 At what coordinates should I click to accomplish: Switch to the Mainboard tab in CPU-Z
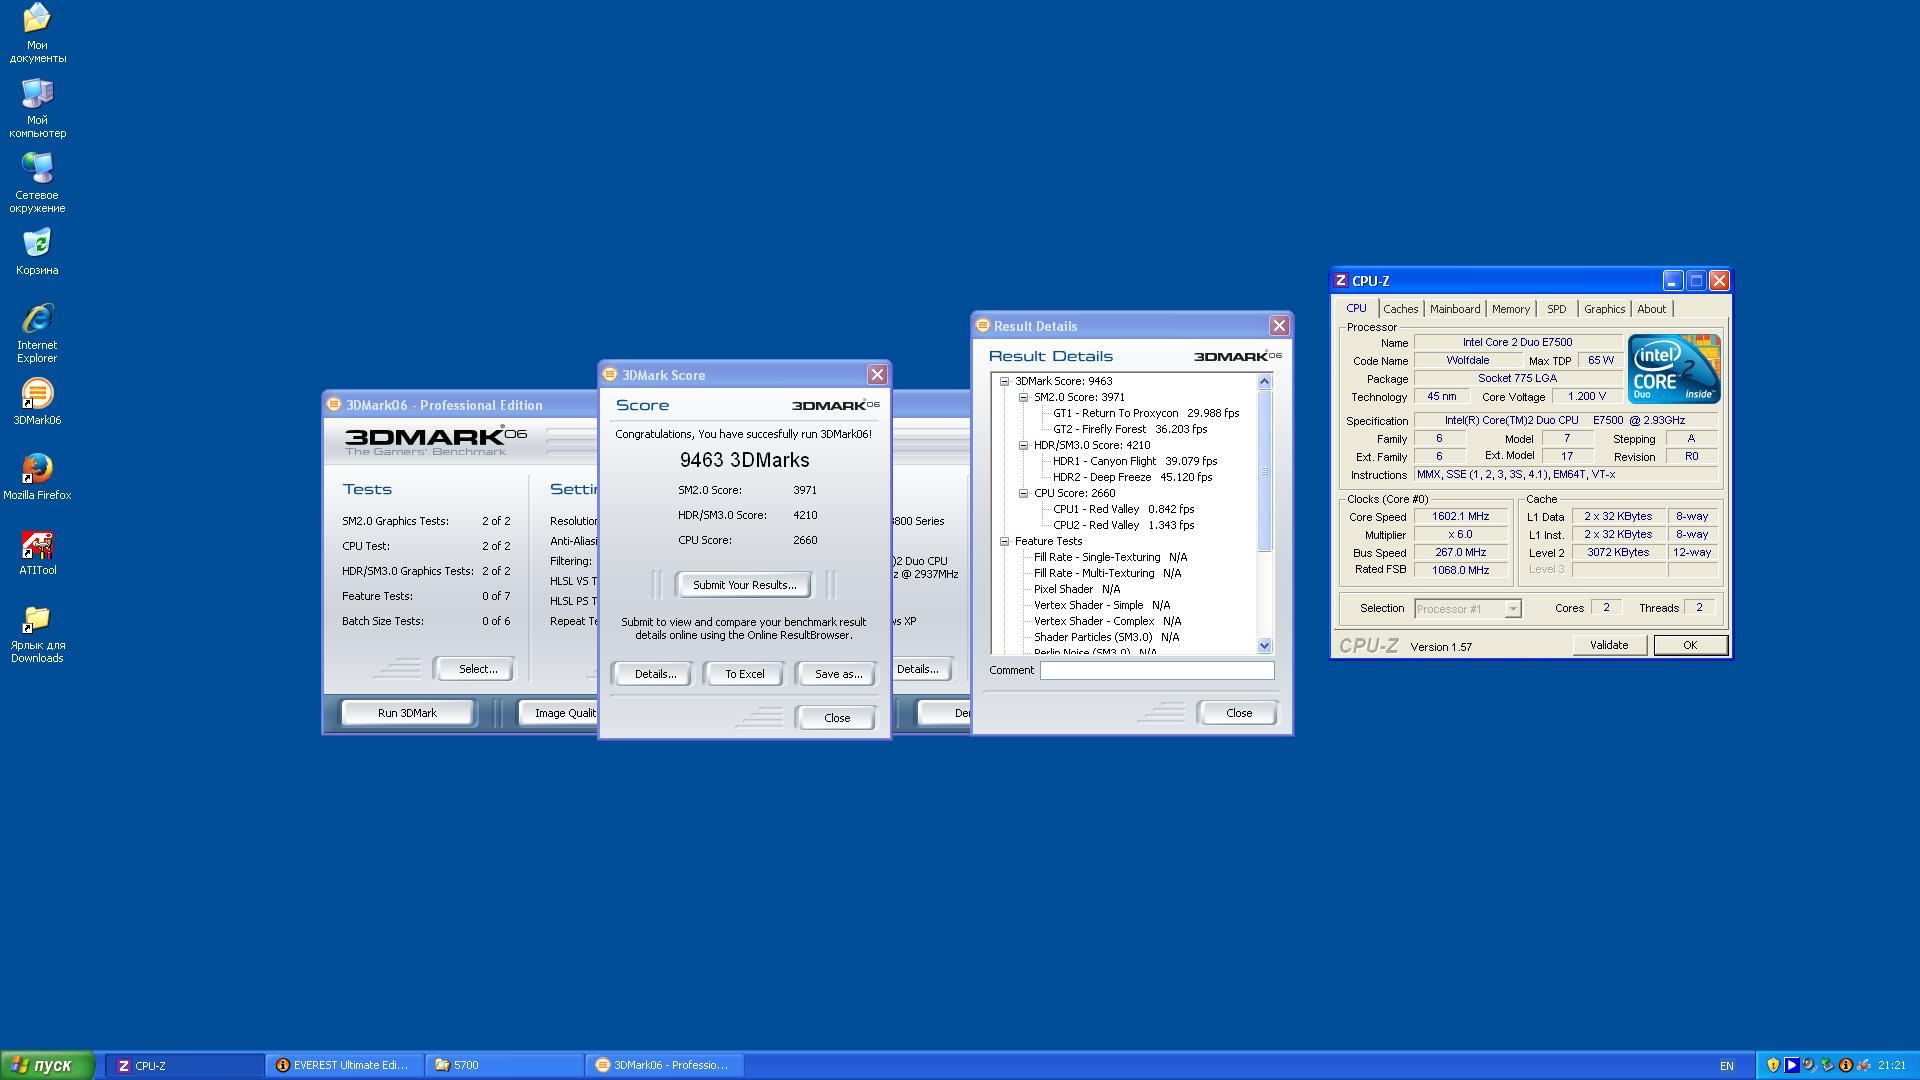tap(1454, 309)
